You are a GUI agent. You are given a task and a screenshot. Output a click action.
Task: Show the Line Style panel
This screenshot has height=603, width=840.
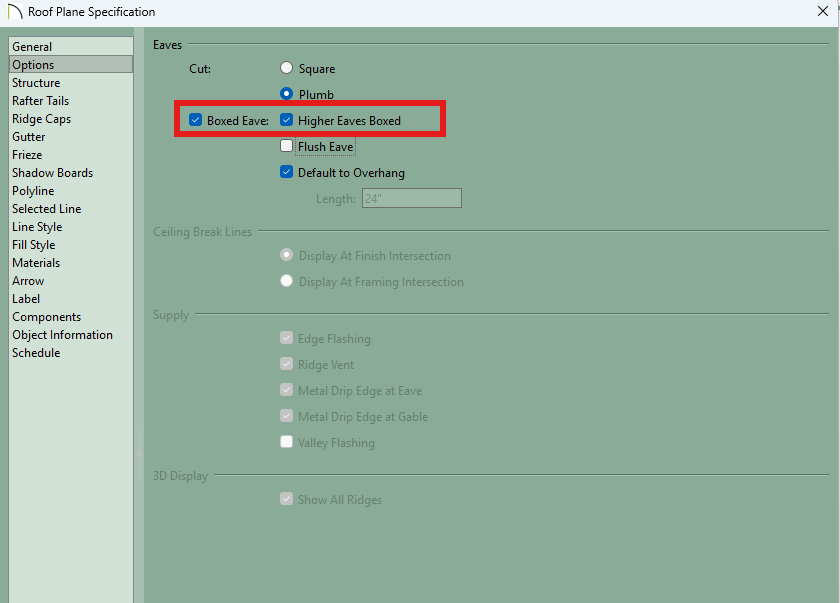[x=37, y=227]
